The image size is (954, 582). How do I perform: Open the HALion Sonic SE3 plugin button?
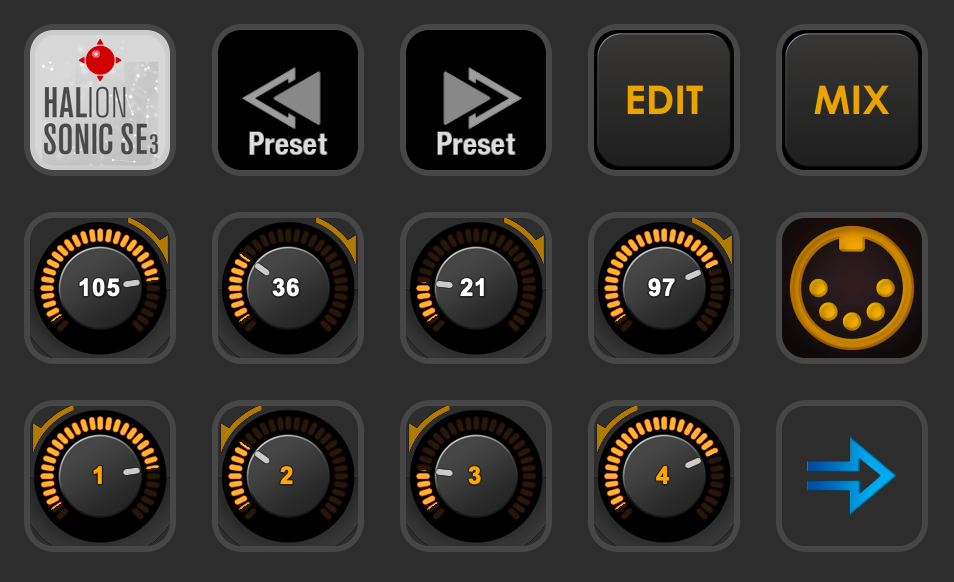point(100,100)
